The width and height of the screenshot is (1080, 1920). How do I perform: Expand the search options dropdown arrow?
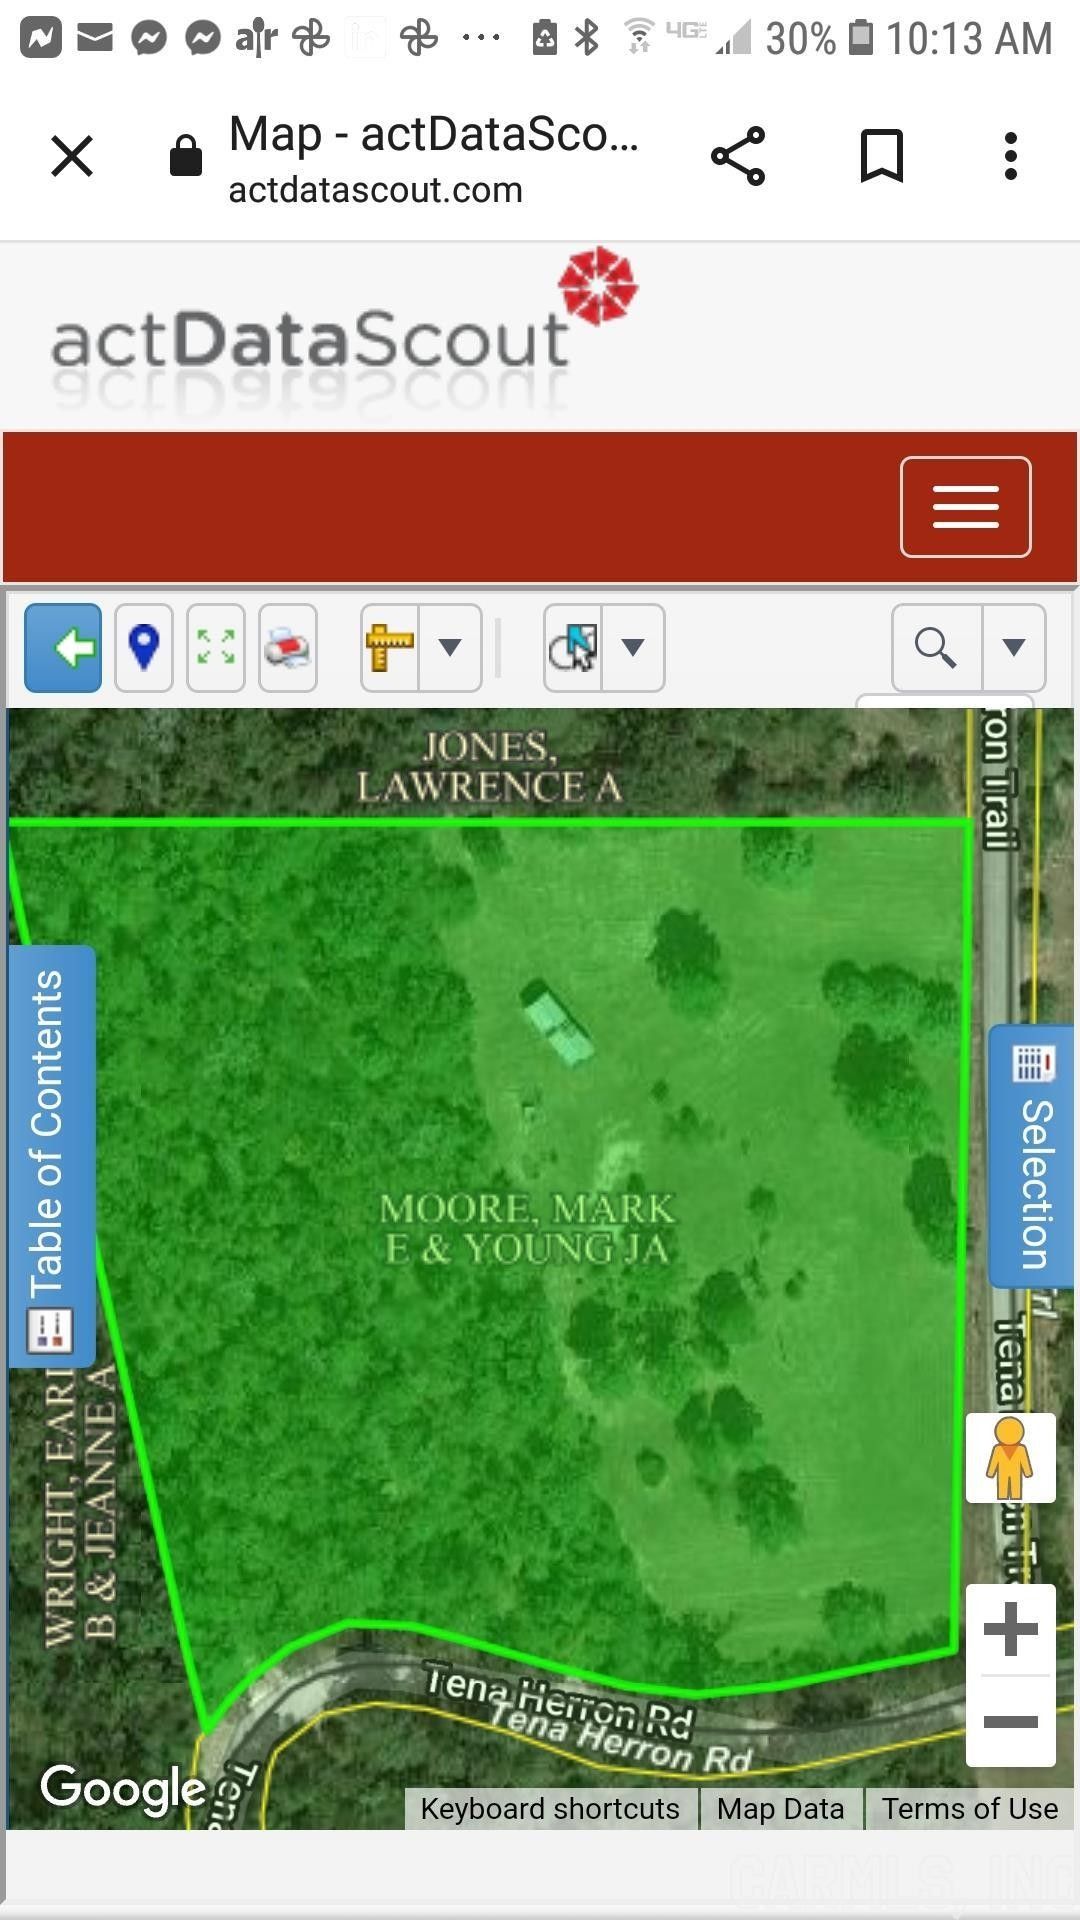coord(1014,648)
